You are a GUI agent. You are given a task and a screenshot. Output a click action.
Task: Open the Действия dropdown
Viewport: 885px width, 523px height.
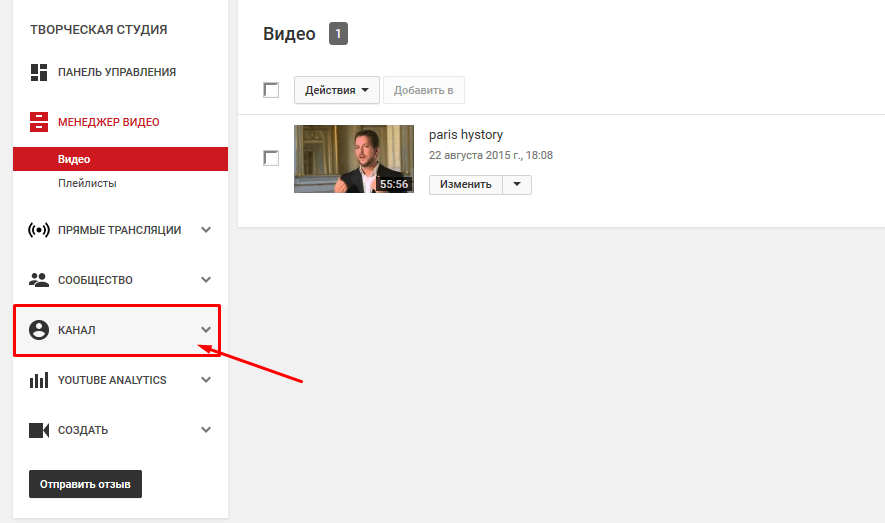336,90
